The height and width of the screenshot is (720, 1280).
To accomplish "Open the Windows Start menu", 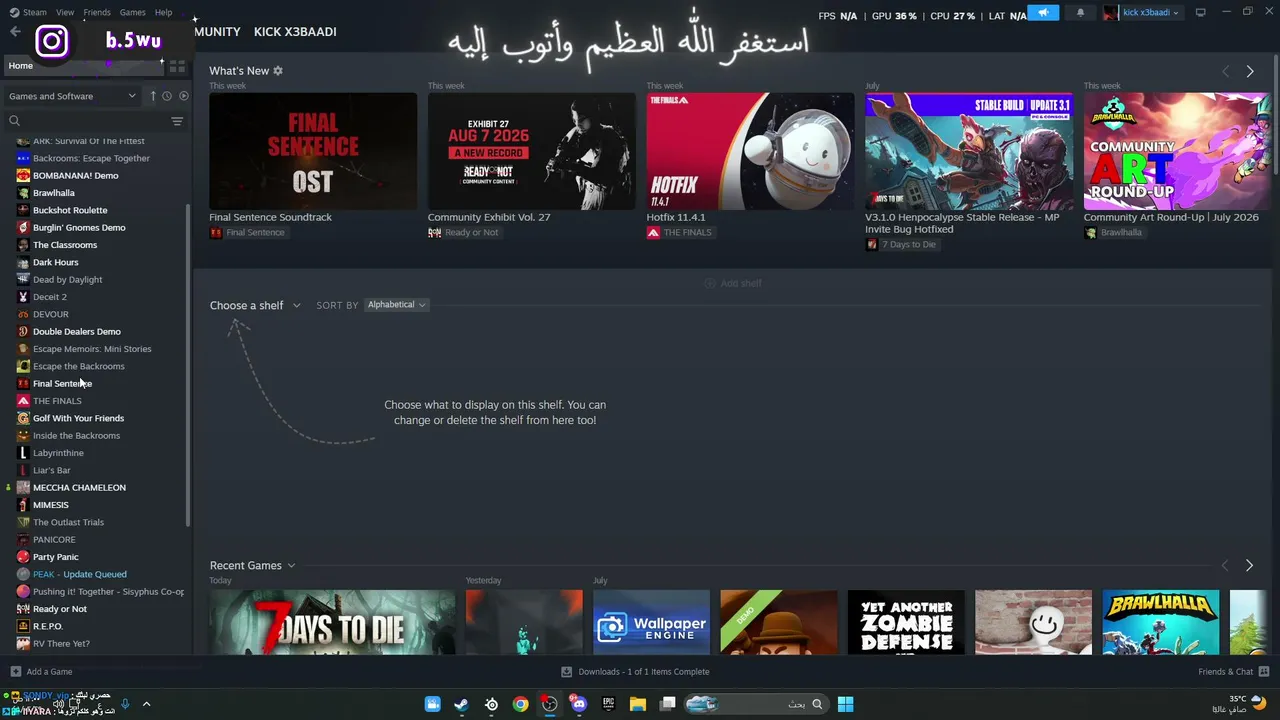I will point(845,704).
